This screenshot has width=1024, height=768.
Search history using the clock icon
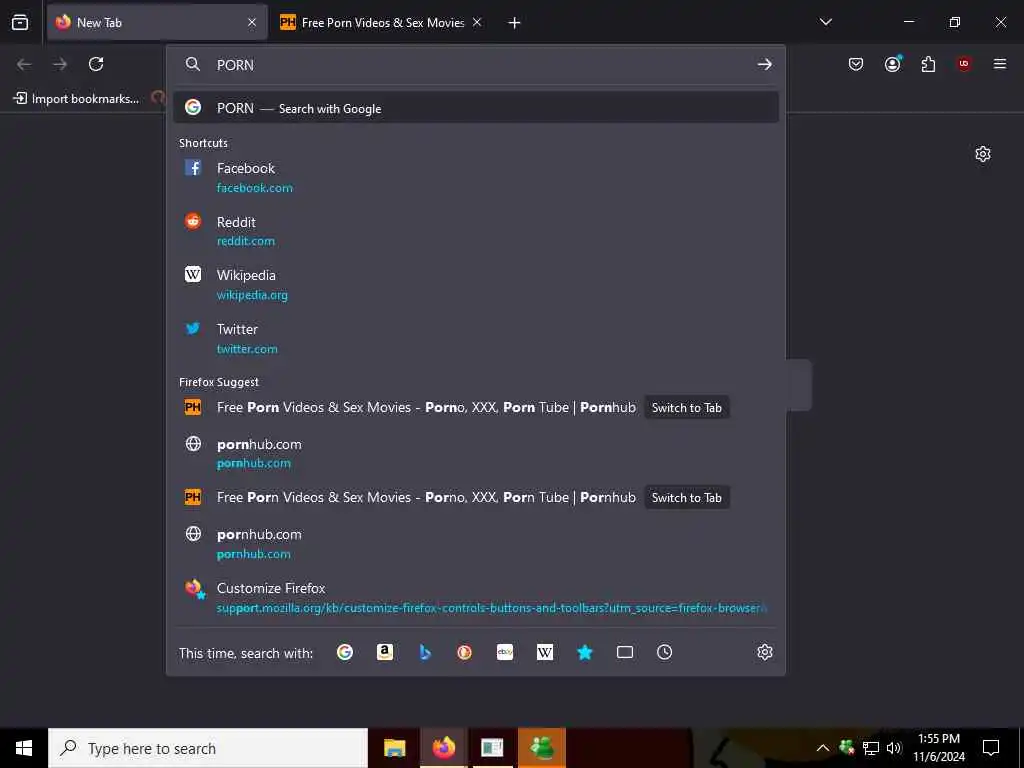(x=664, y=652)
